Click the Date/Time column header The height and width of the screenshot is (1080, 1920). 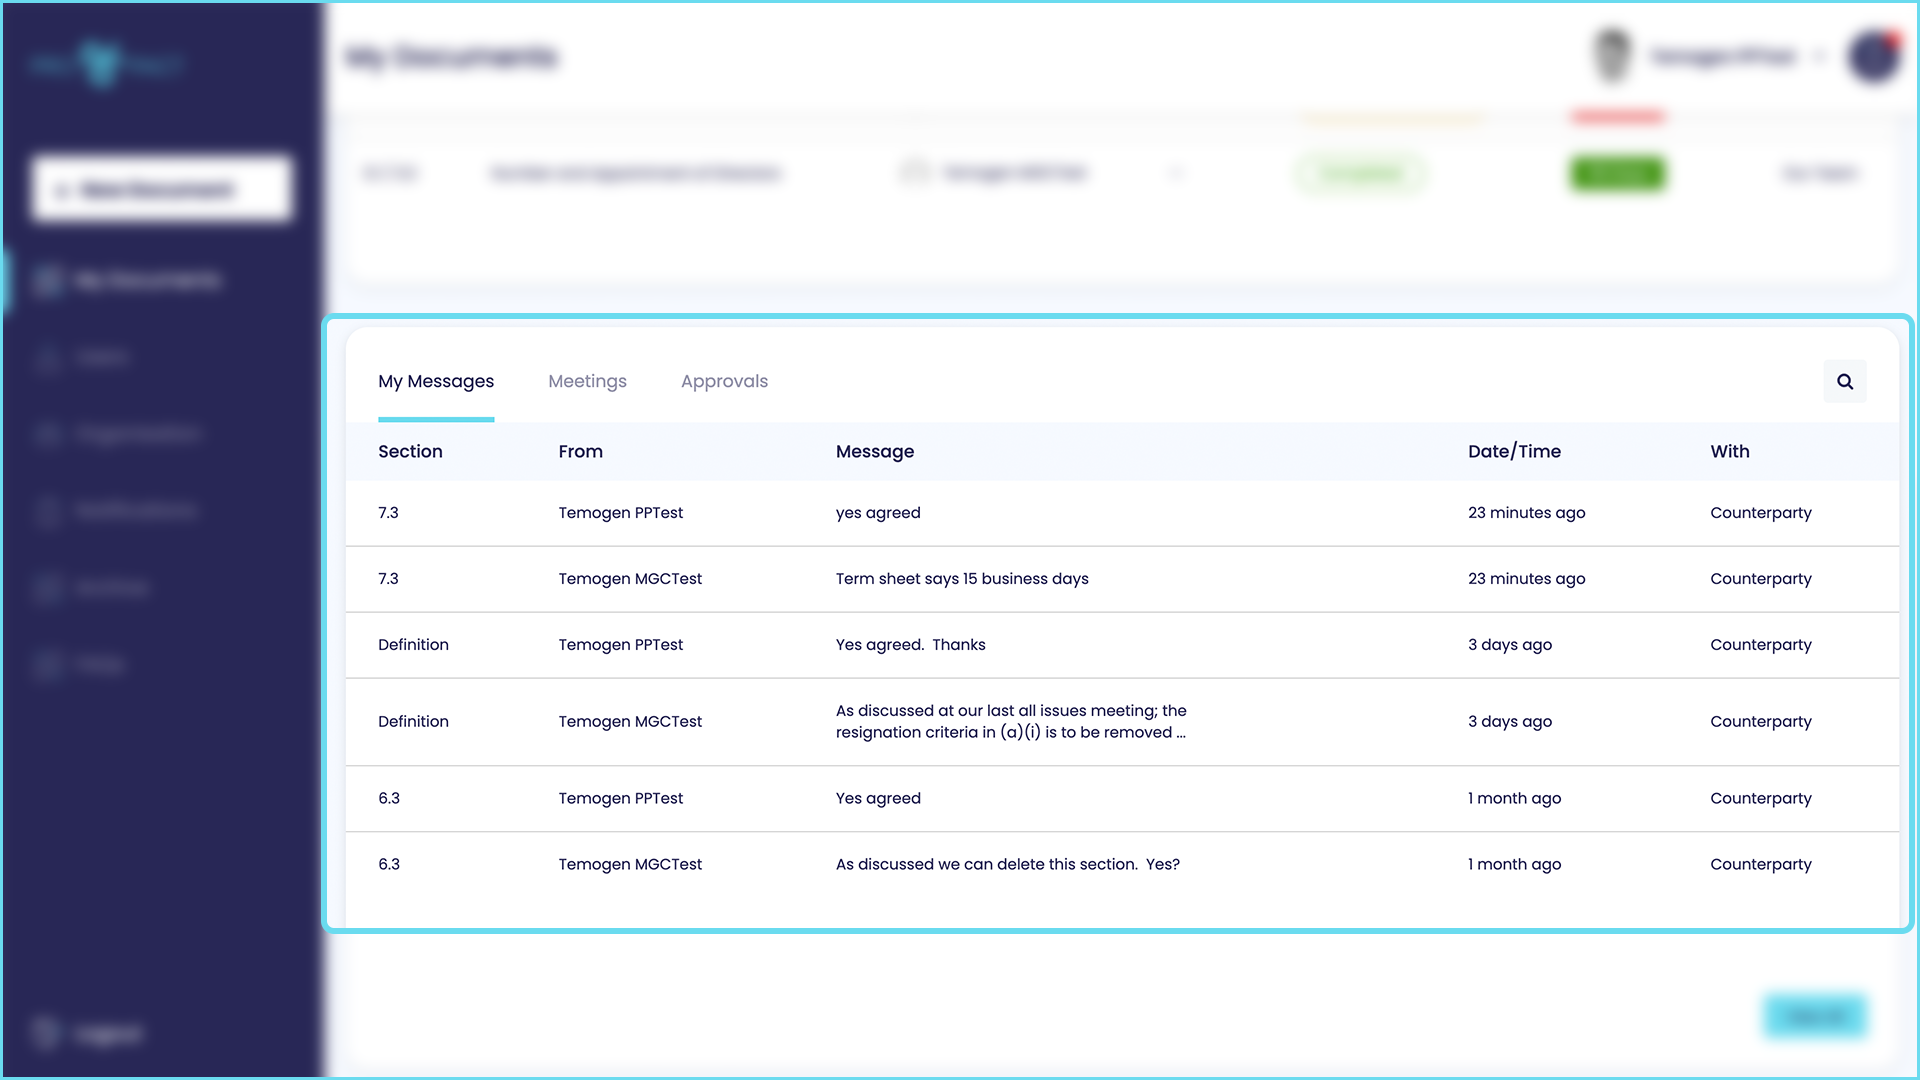coord(1514,451)
